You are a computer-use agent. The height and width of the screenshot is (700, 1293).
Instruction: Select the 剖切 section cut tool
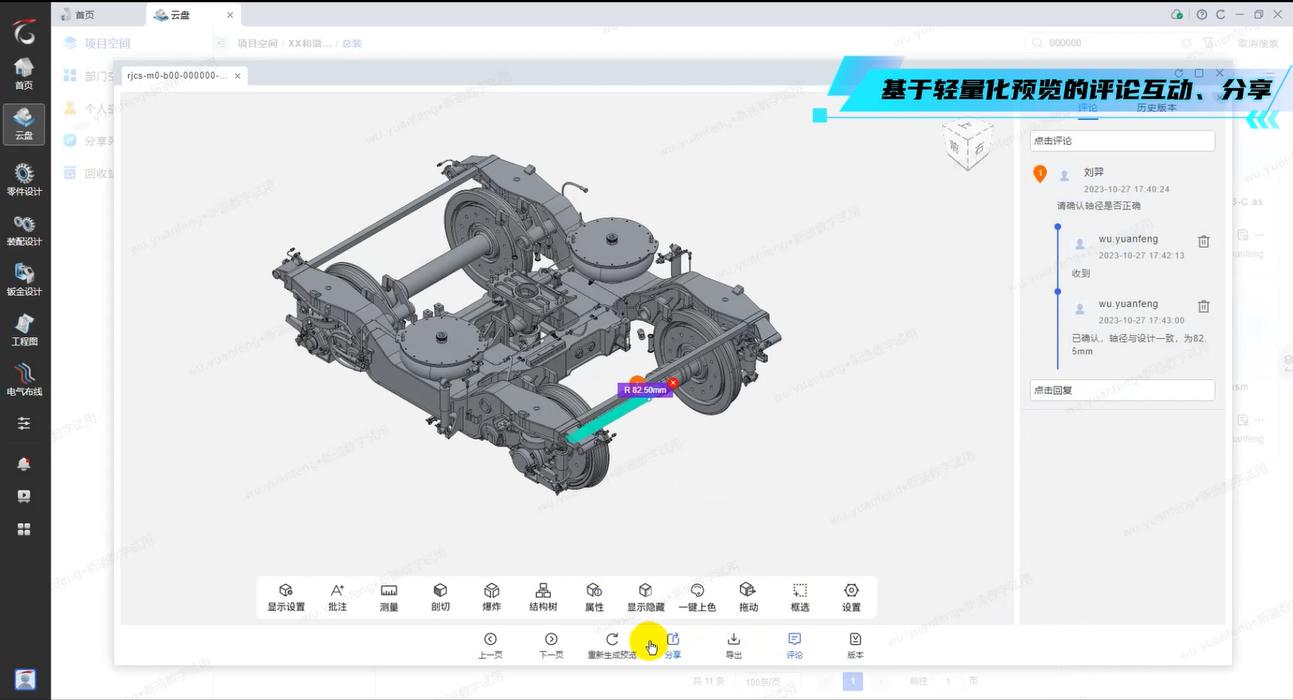[x=440, y=597]
